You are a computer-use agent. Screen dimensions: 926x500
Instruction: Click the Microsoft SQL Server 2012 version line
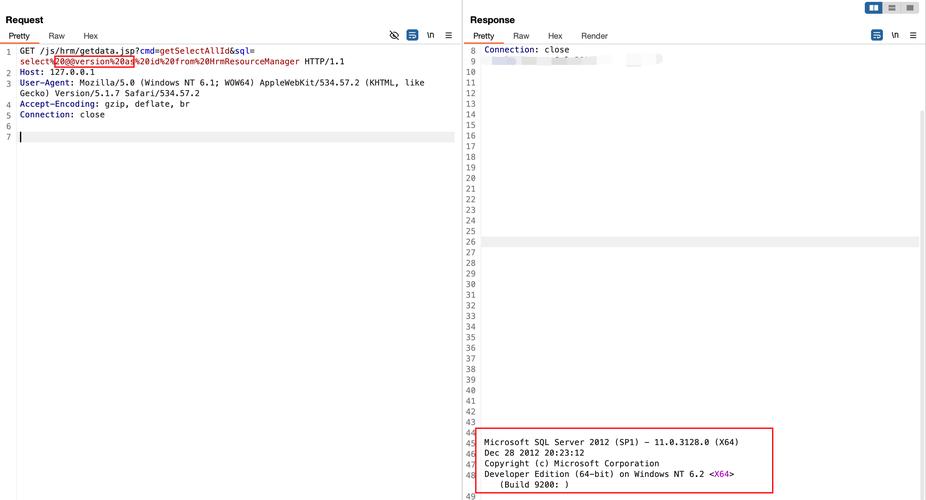click(x=611, y=442)
